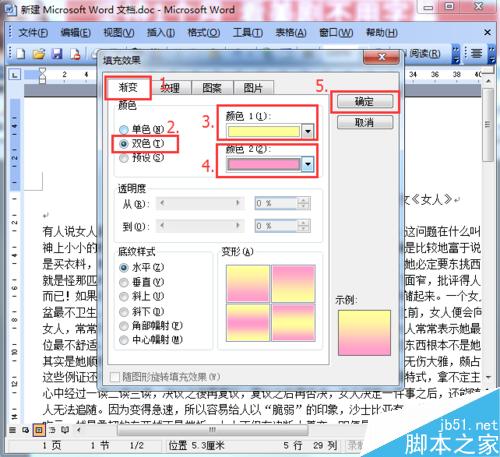Switch to the 图片 tab
This screenshot has width=500, height=457.
click(x=253, y=88)
